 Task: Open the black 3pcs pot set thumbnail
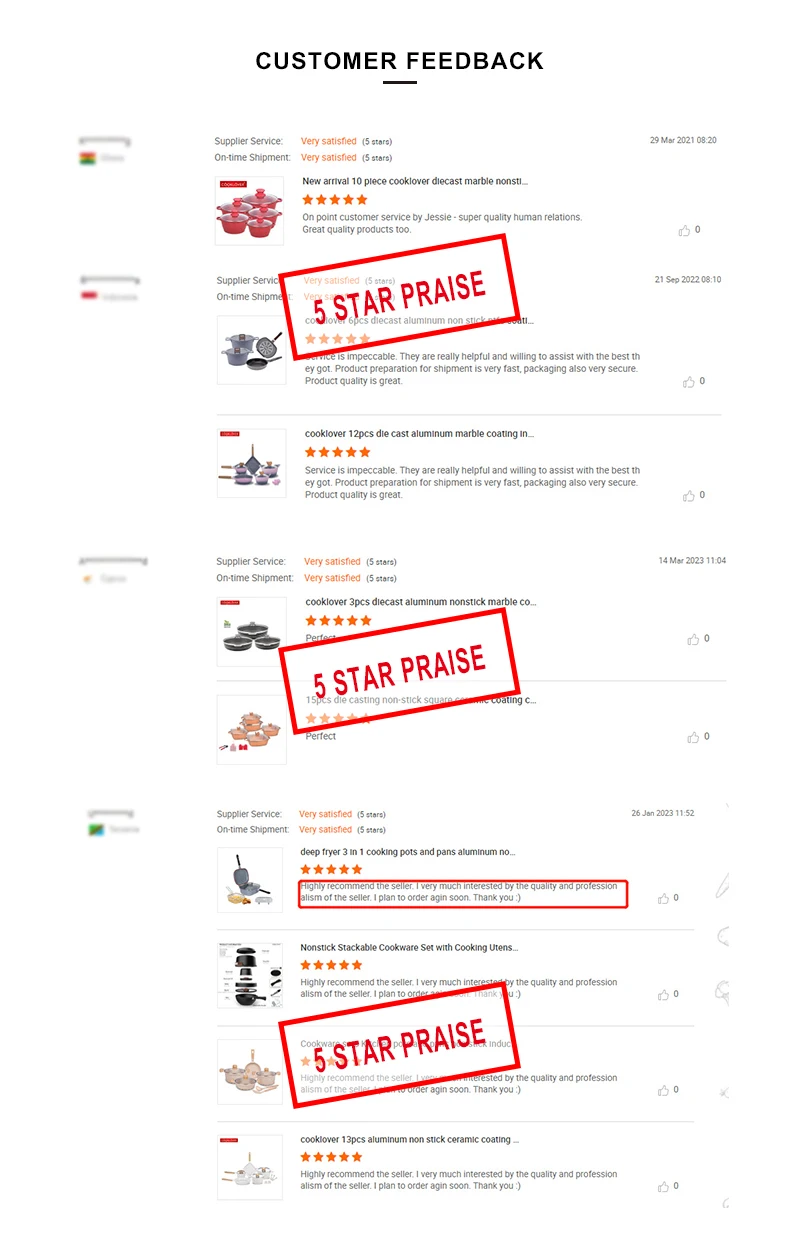click(x=251, y=632)
